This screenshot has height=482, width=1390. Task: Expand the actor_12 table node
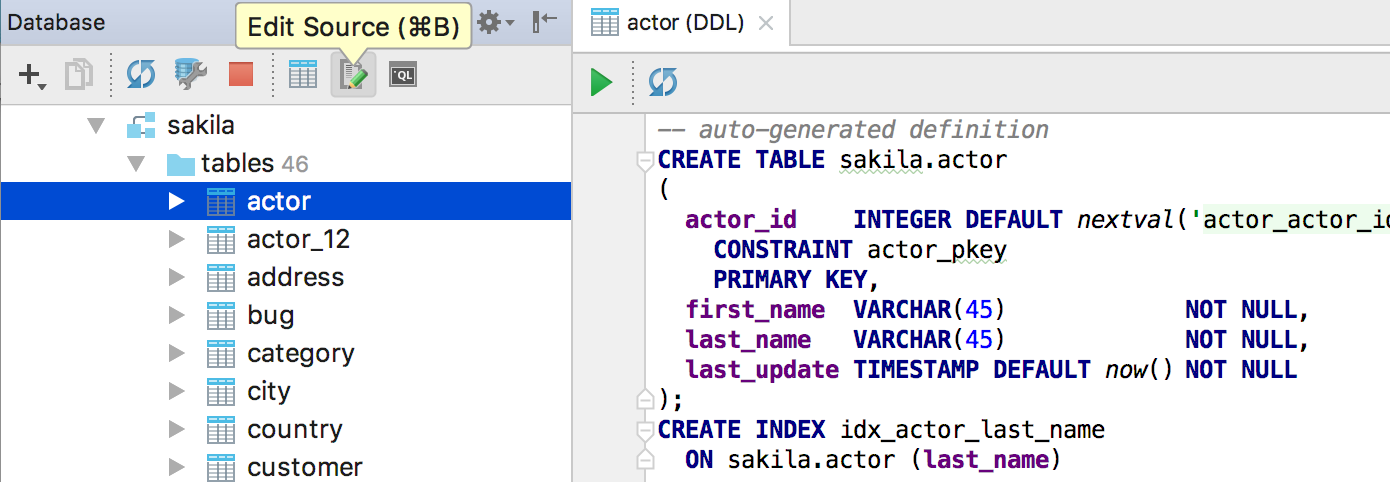(x=177, y=240)
